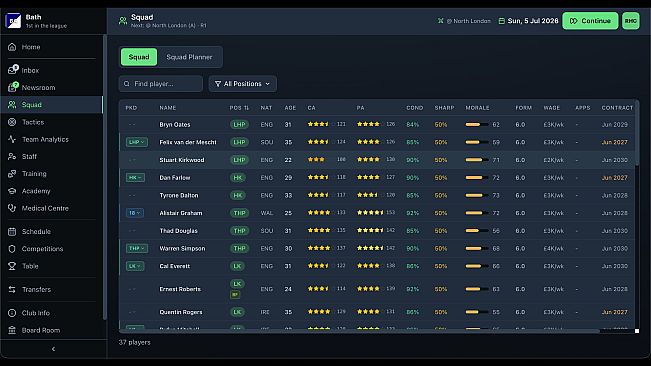Image resolution: width=651 pixels, height=366 pixels.
Task: Open the All Positions filter dropdown
Action: [x=242, y=84]
